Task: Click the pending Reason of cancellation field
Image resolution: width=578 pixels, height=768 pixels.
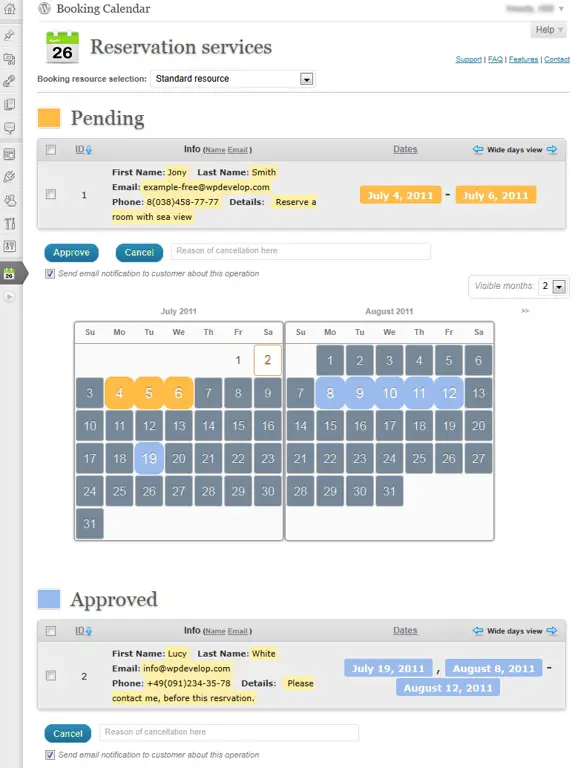Action: pyautogui.click(x=301, y=251)
